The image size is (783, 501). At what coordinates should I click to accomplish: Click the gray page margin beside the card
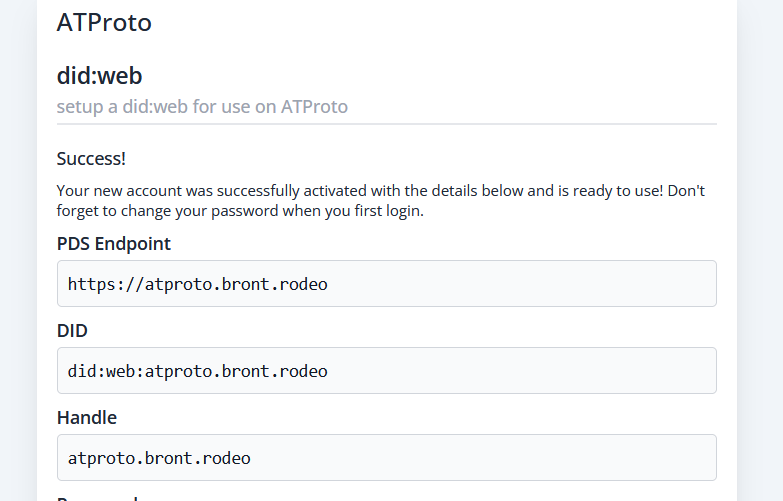(x=760, y=250)
